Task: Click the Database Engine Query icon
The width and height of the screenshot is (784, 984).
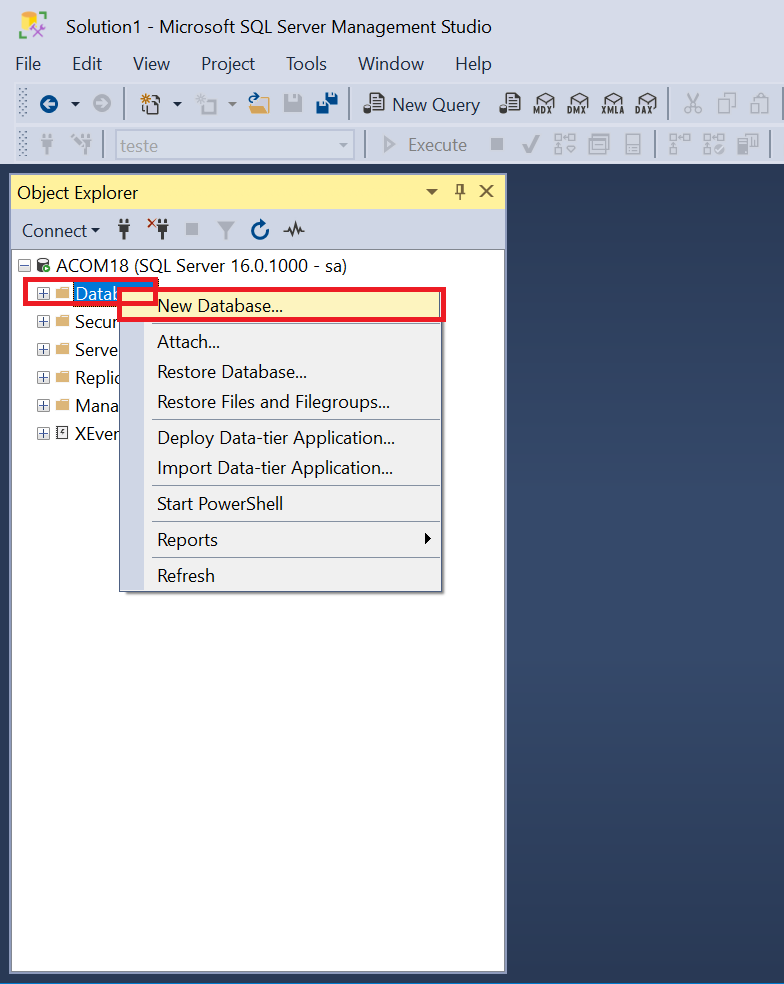Action: [x=510, y=104]
